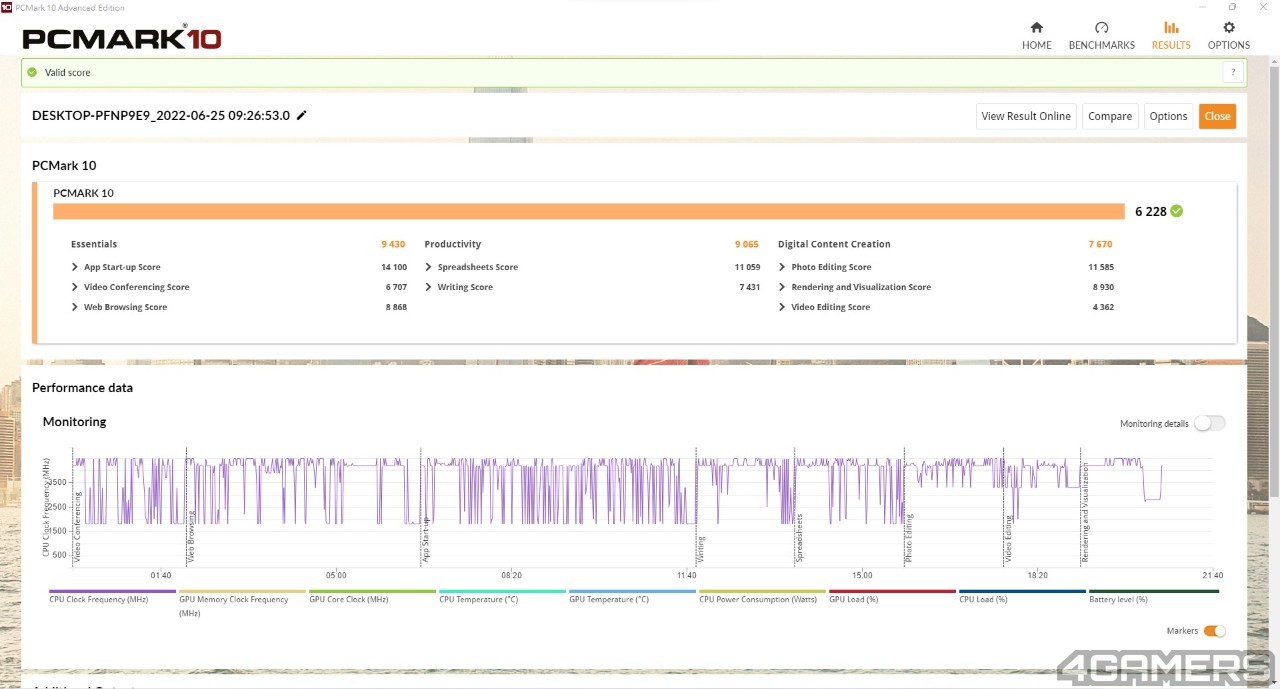This screenshot has width=1280, height=689.
Task: Go to BENCHMARKS tab
Action: pos(1101,35)
